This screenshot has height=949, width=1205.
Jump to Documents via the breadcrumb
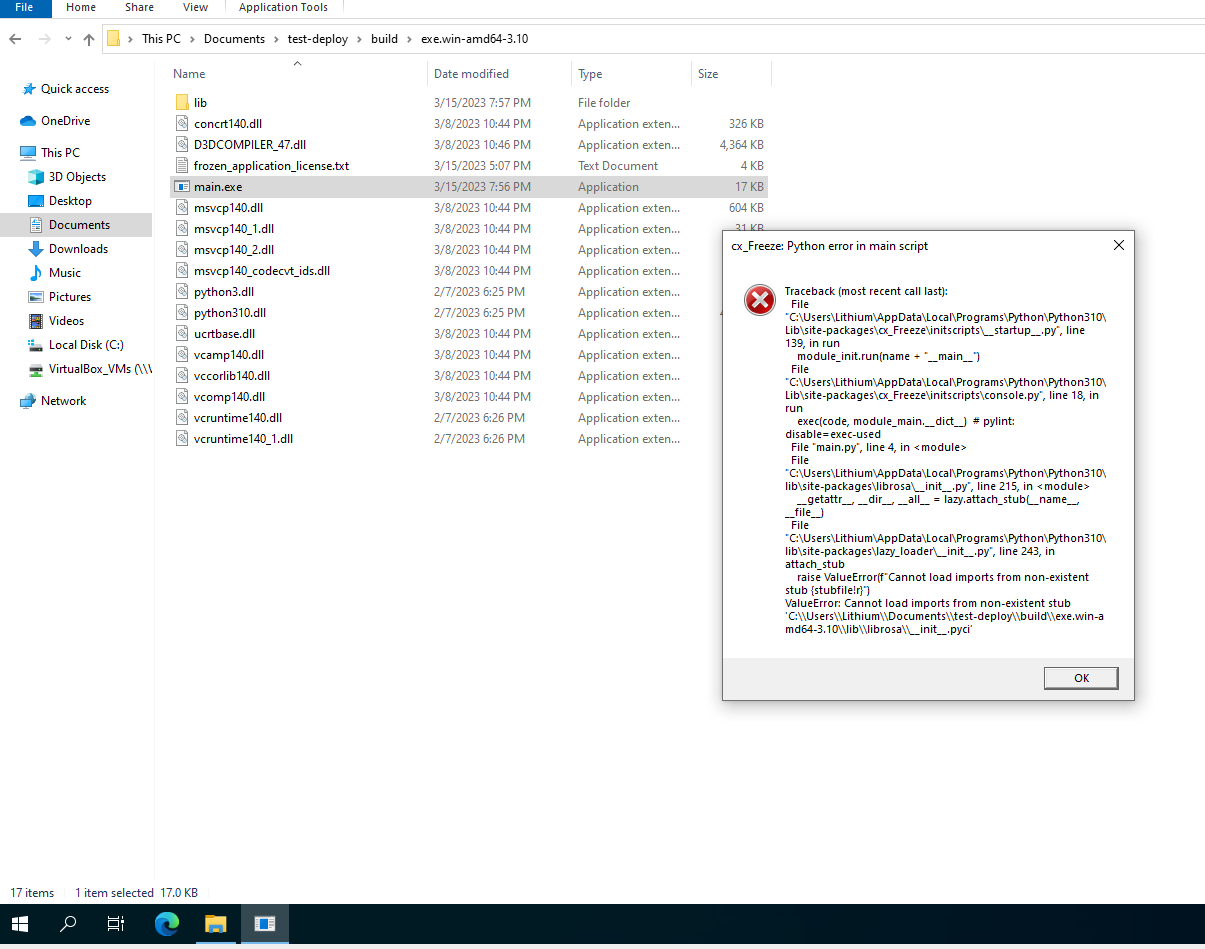(234, 38)
